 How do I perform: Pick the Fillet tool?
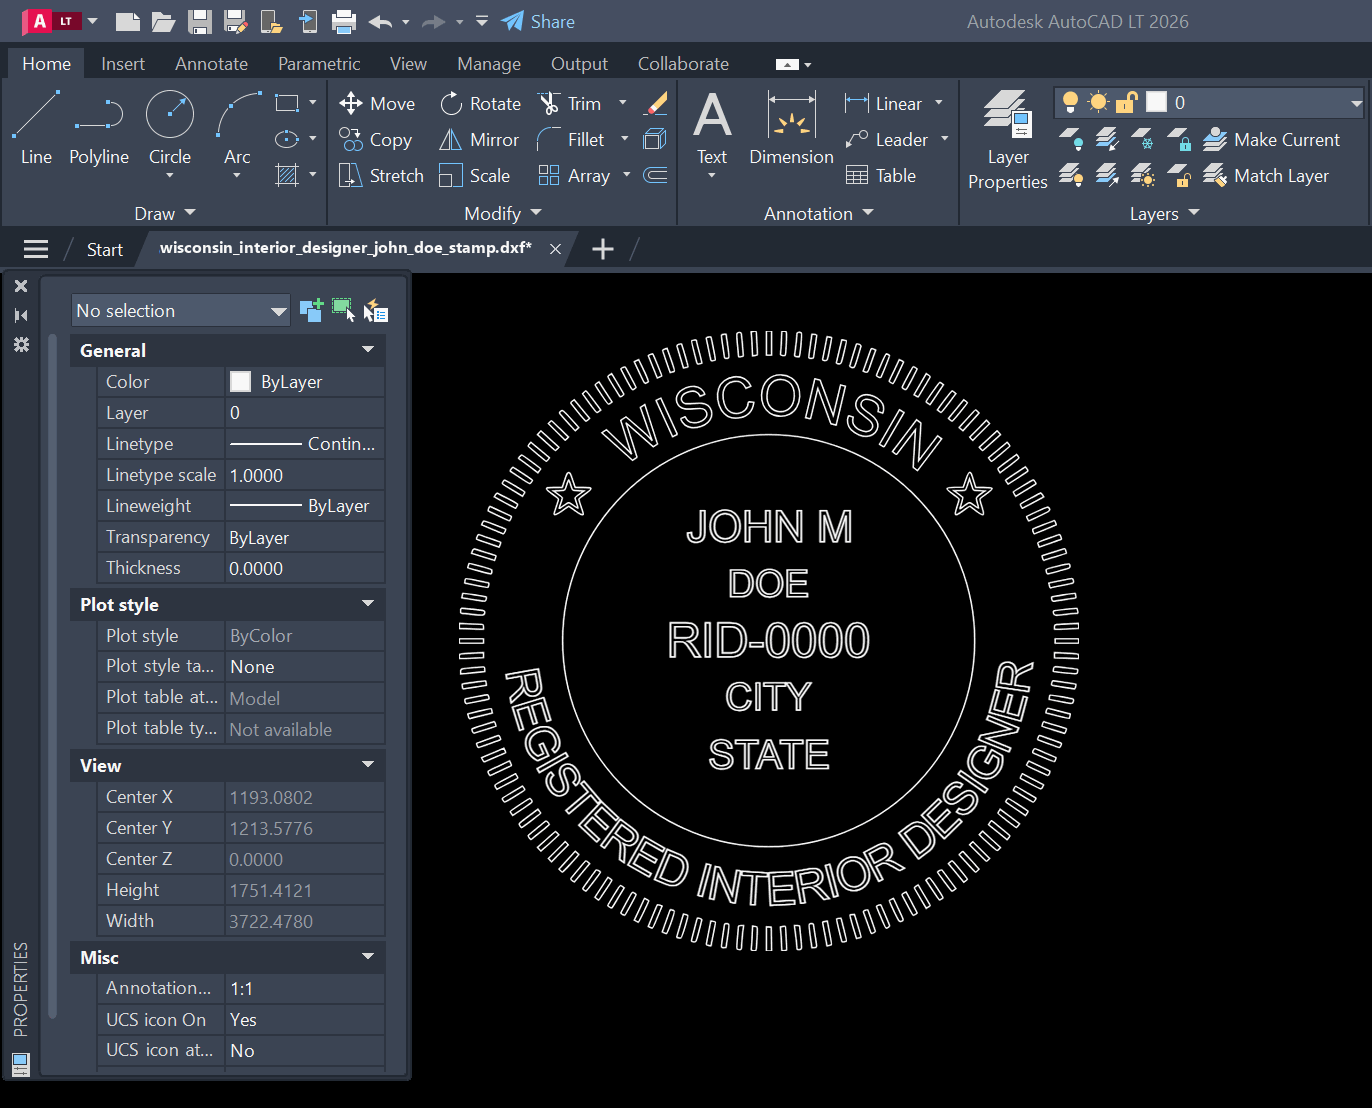coord(571,140)
